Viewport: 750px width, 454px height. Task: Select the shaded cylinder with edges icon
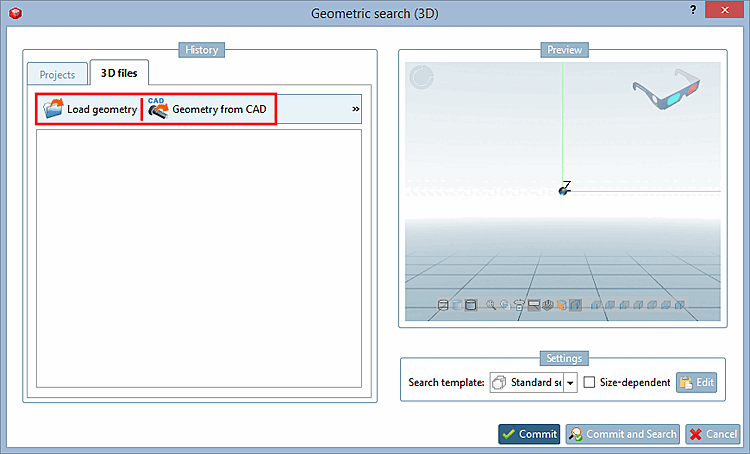(x=471, y=305)
